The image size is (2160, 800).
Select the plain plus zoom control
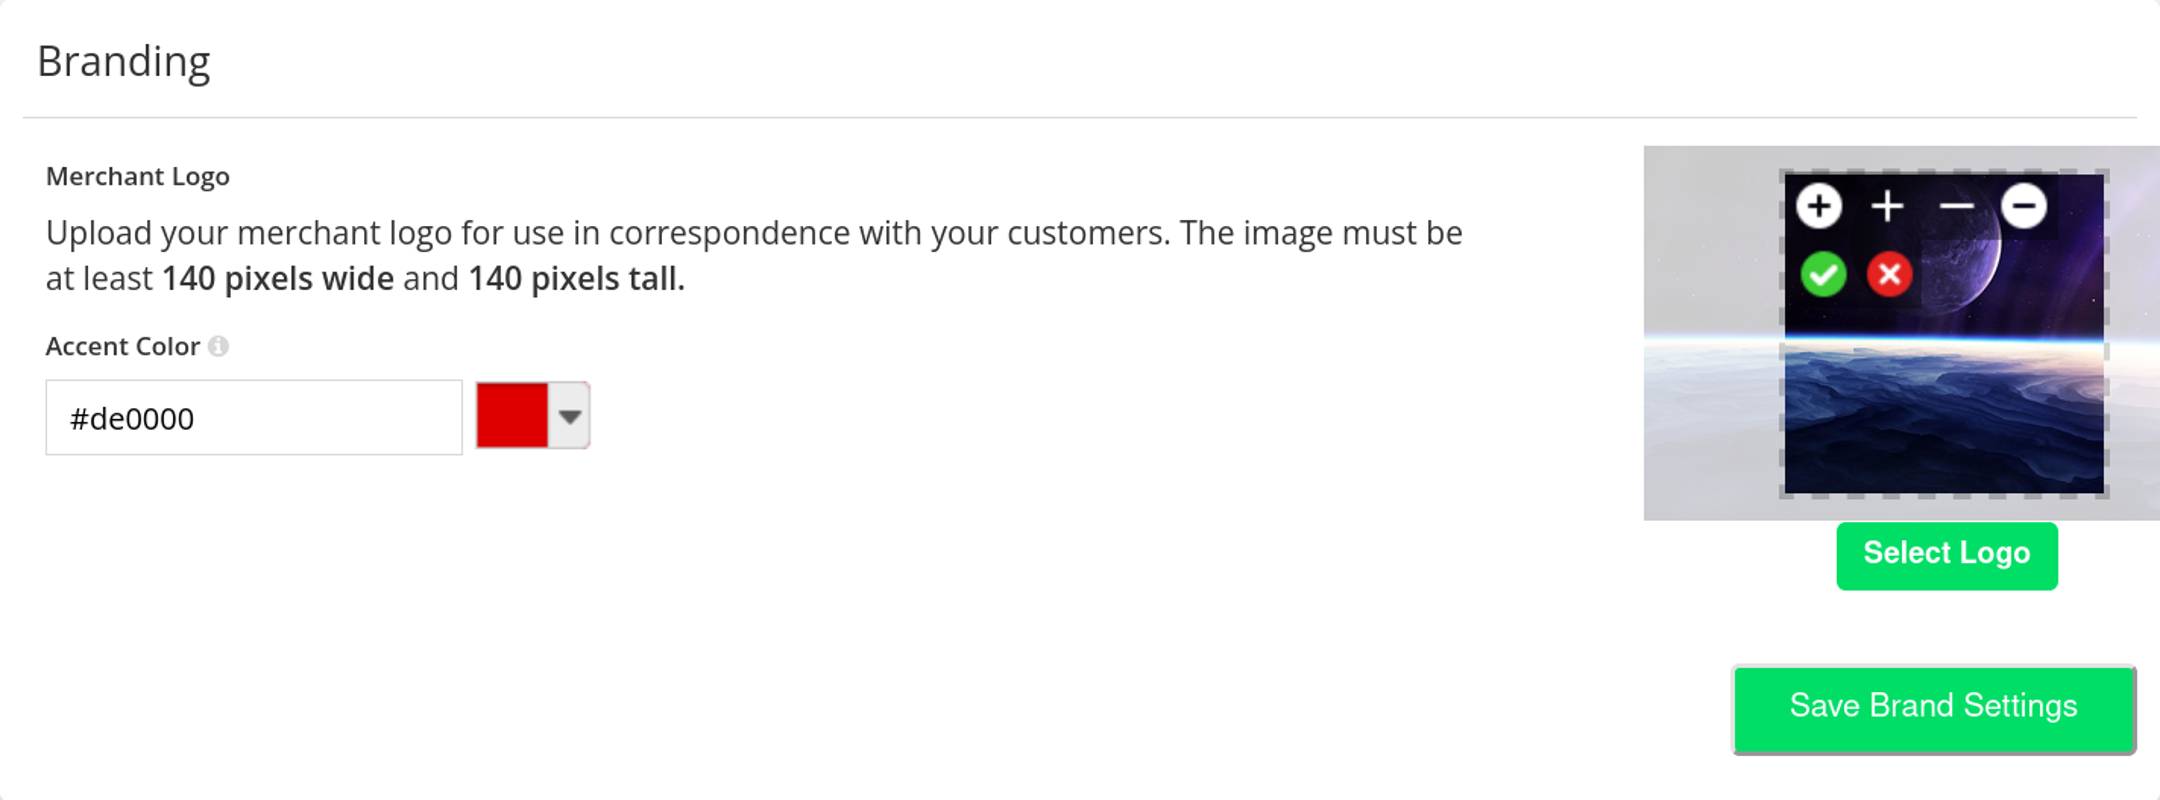pos(1888,205)
